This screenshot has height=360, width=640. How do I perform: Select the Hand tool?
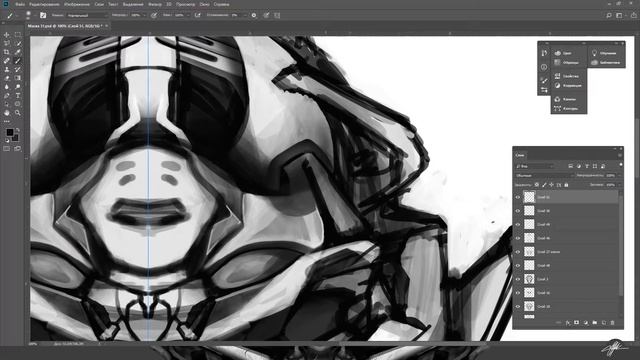pos(7,113)
